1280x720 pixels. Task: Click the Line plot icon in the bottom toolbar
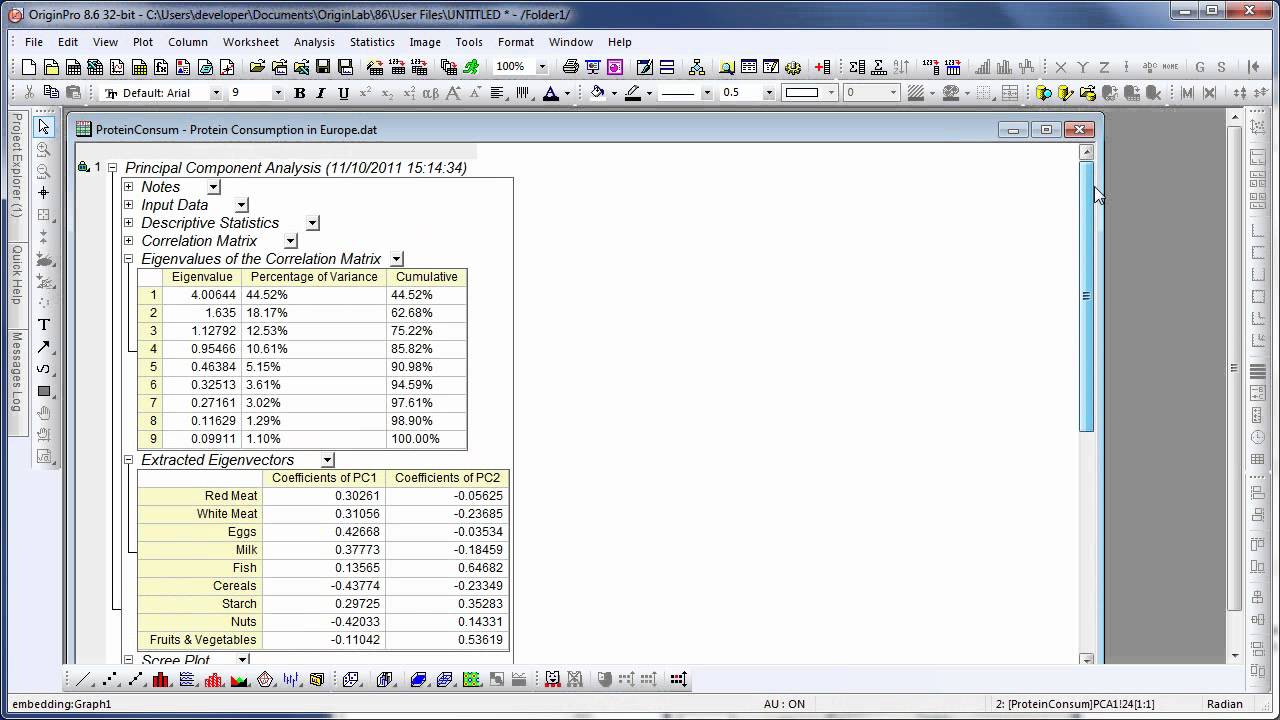(83, 679)
